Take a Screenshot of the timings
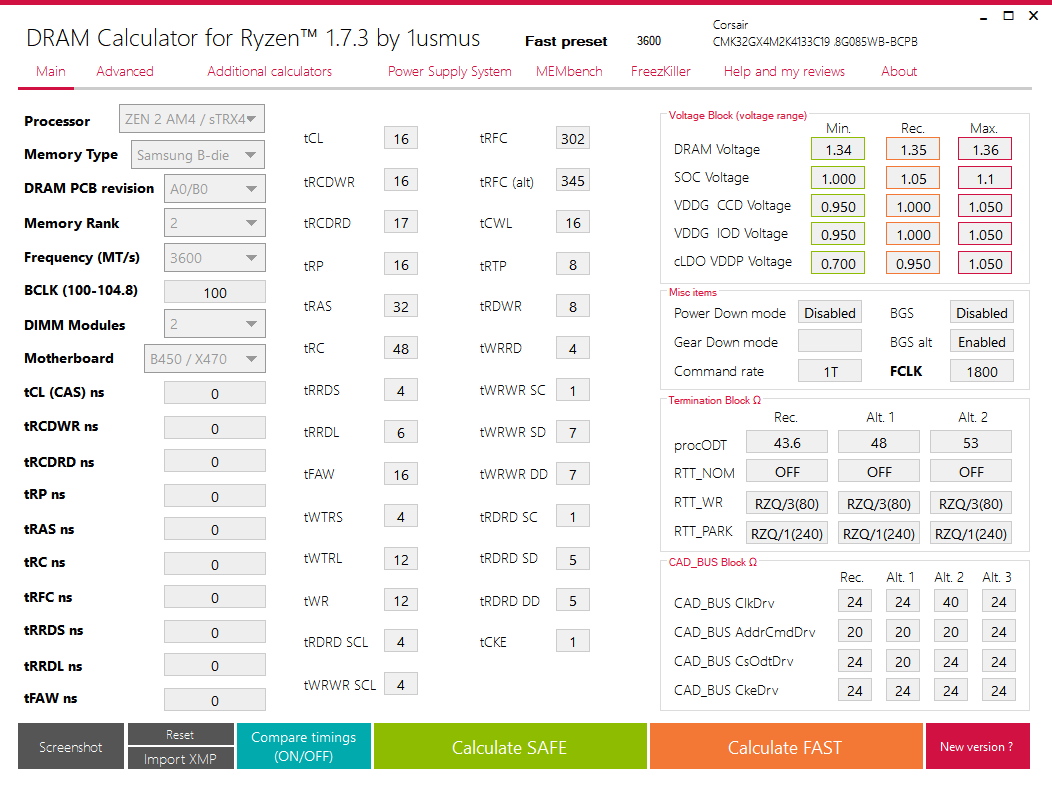1052x791 pixels. pyautogui.click(x=70, y=746)
